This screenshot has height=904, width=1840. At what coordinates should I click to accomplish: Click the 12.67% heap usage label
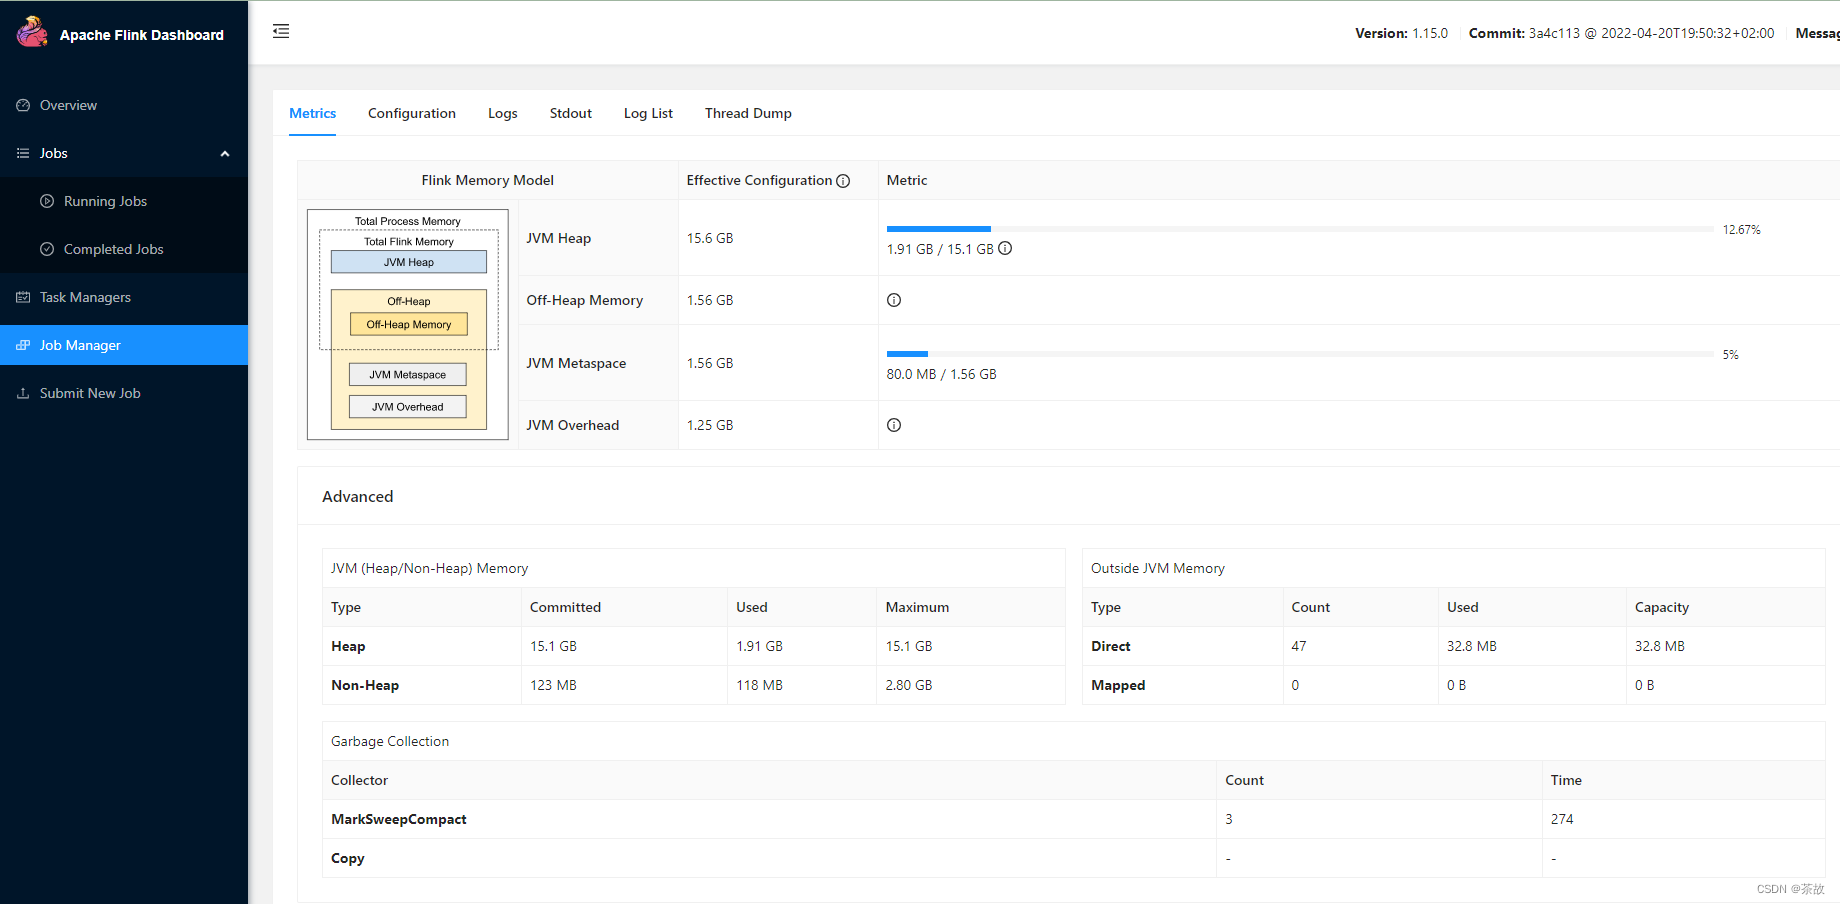[x=1741, y=230]
